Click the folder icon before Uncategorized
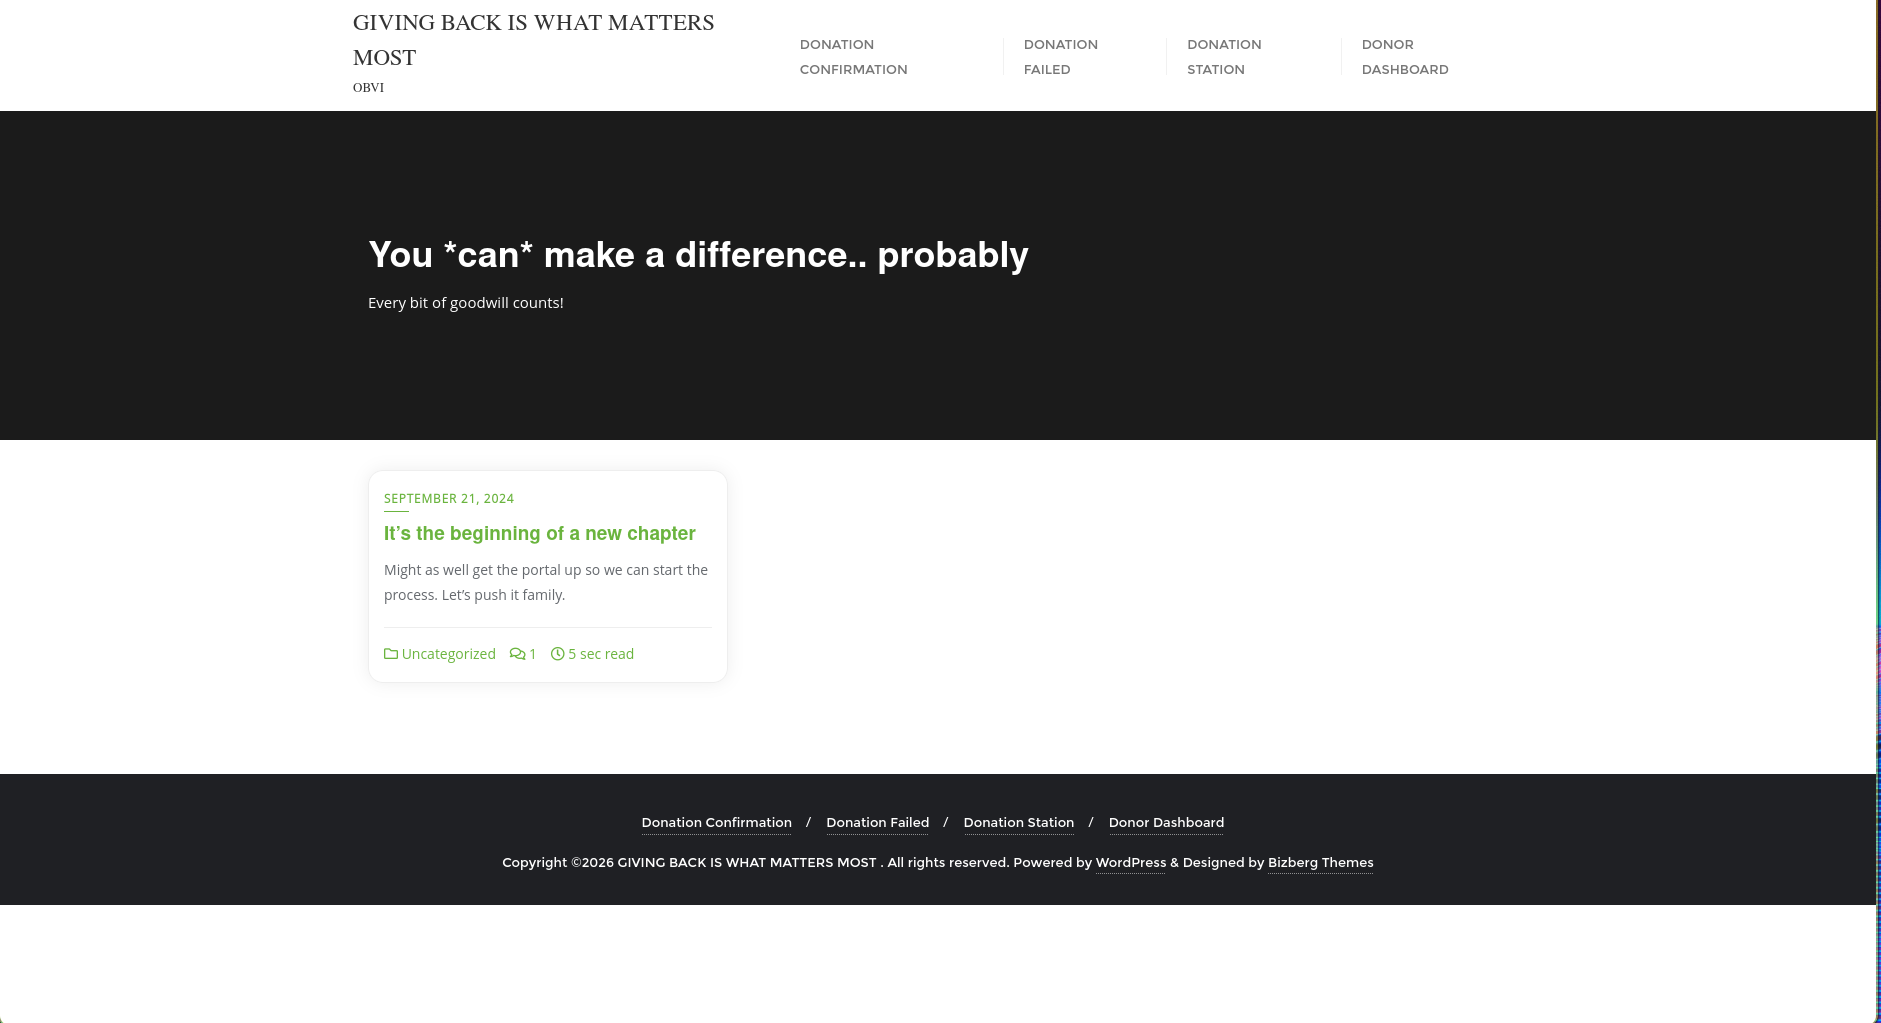 click(x=390, y=653)
